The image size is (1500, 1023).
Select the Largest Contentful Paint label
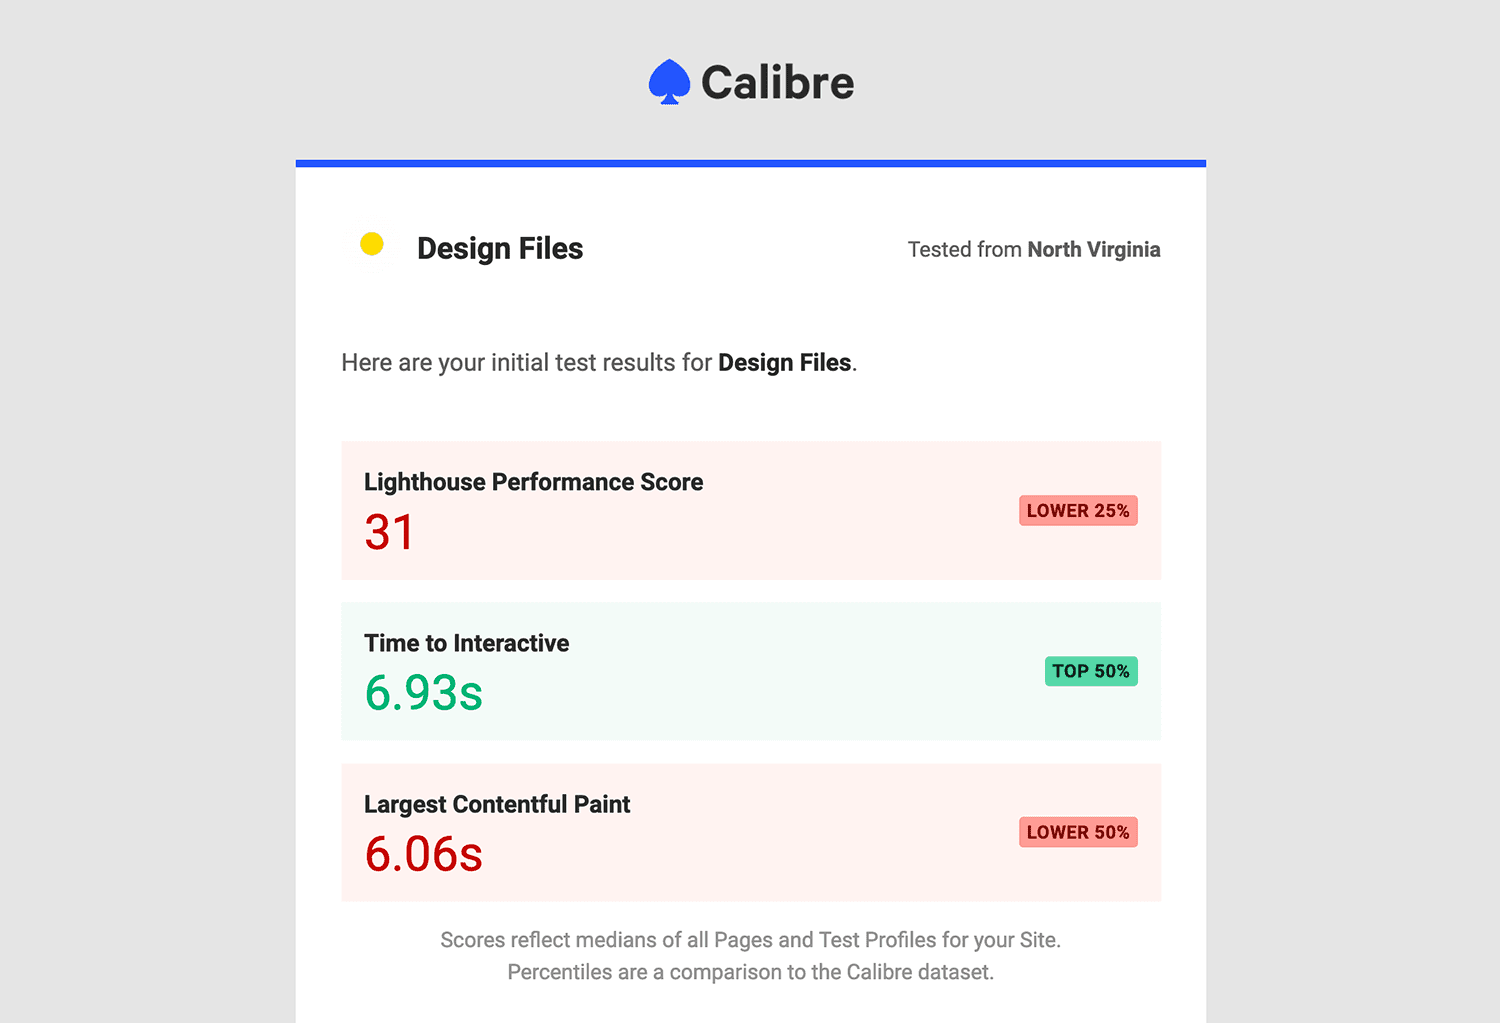[x=497, y=804]
